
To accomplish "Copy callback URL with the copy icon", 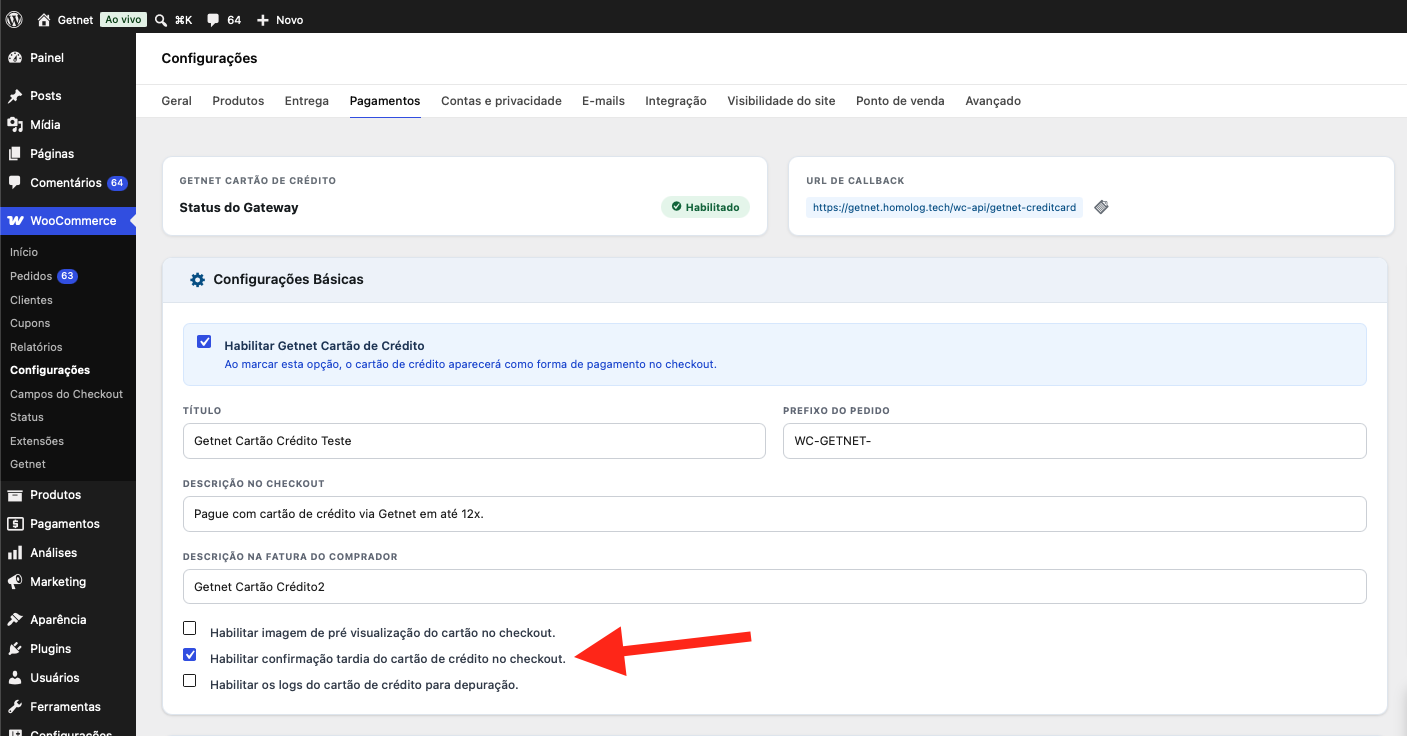I will 1101,207.
